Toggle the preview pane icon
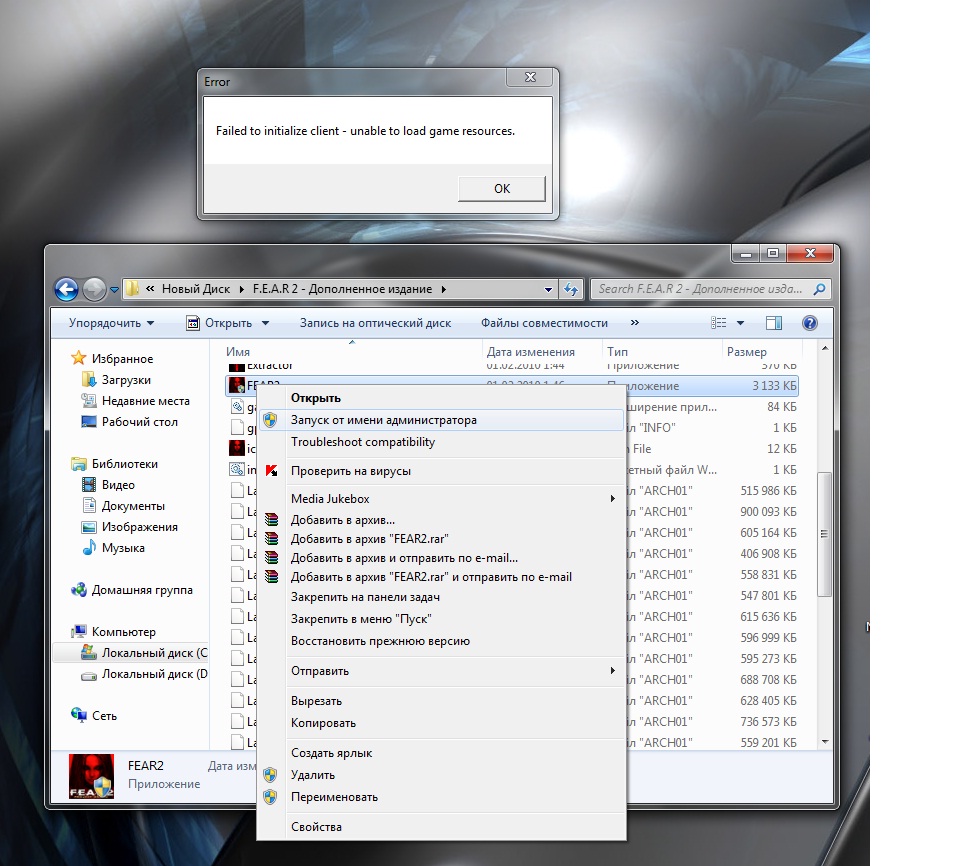Screen dimensions: 974x866 (774, 322)
